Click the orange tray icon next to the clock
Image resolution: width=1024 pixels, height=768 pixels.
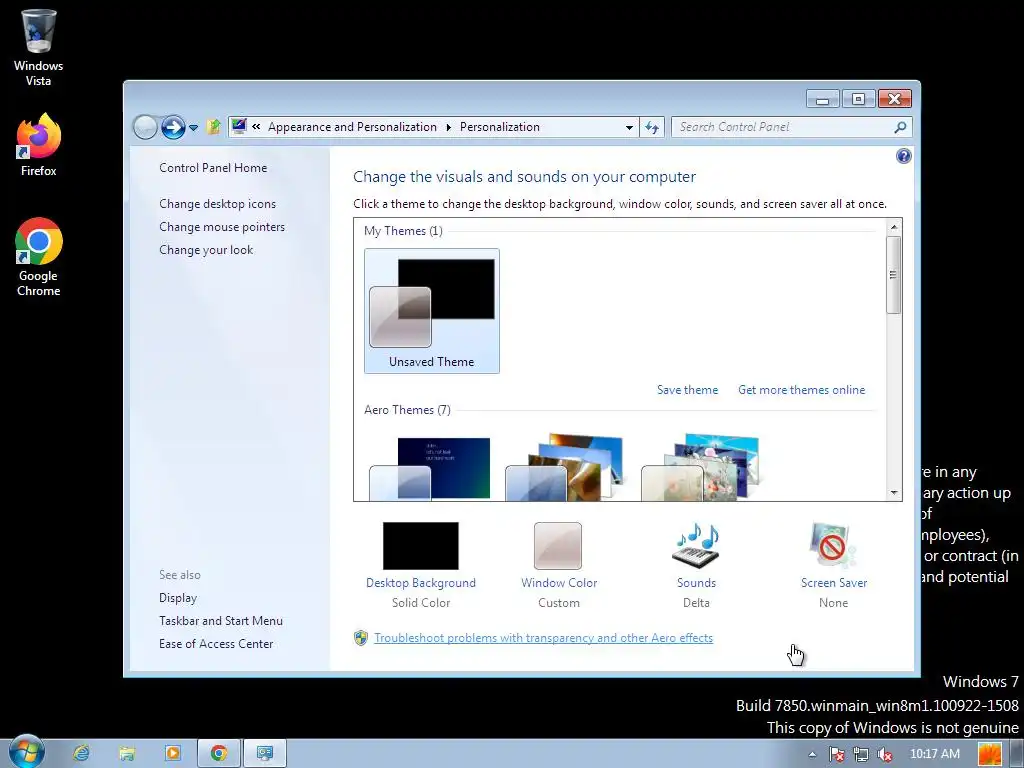[989, 754]
